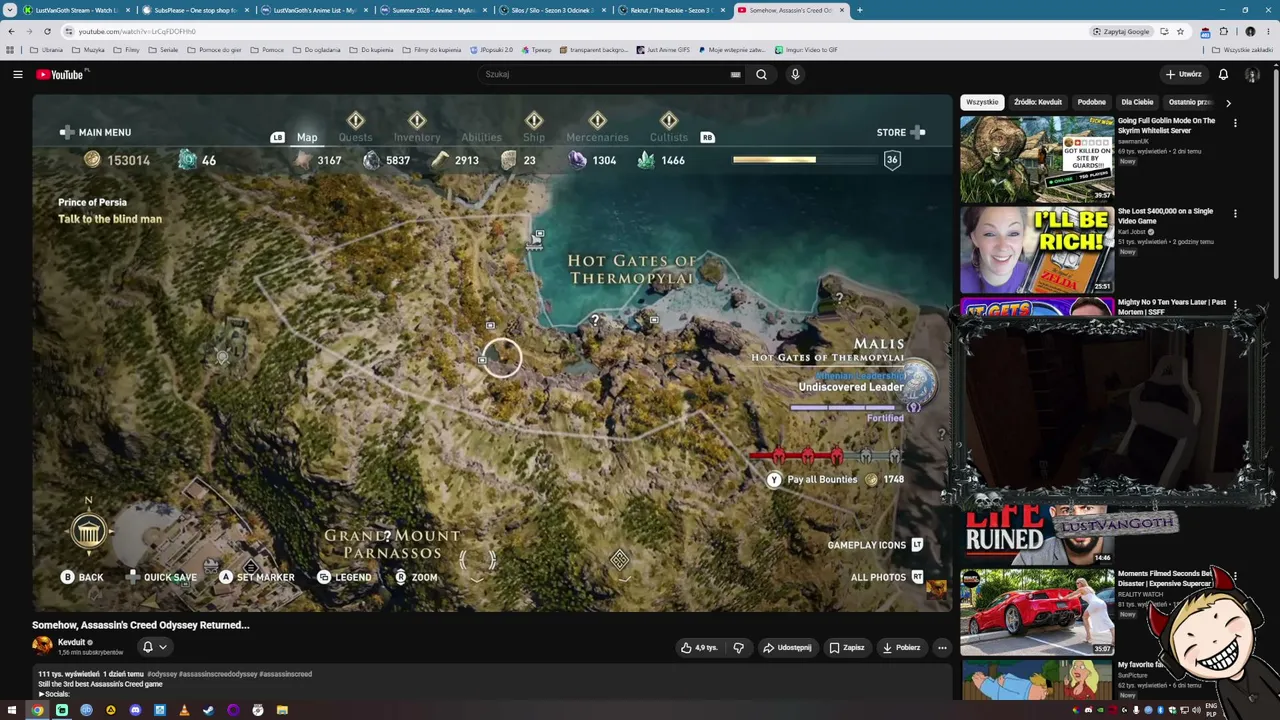Bookmark this page with the star icon
Viewport: 1280px width, 720px height.
coord(1180,31)
